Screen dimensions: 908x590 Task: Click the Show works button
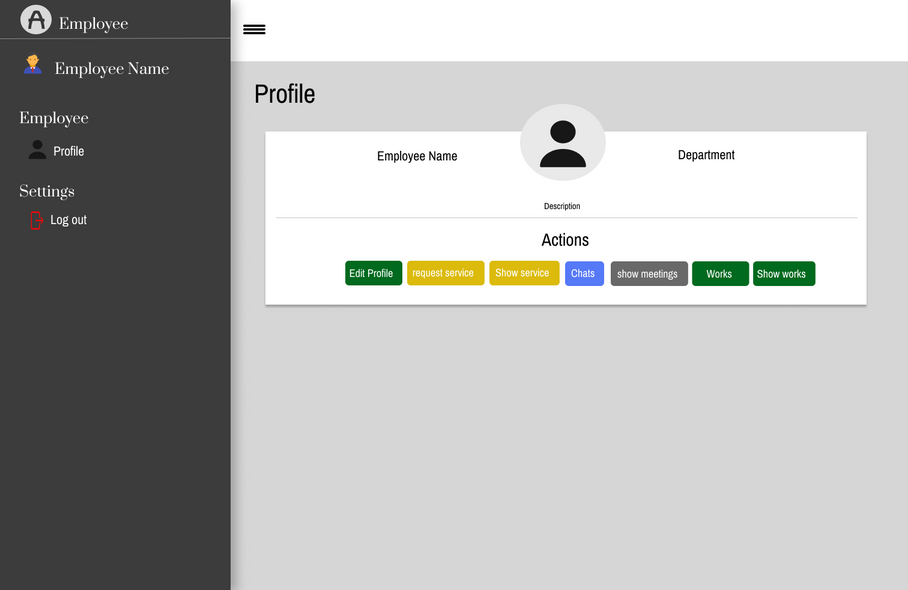tap(784, 274)
